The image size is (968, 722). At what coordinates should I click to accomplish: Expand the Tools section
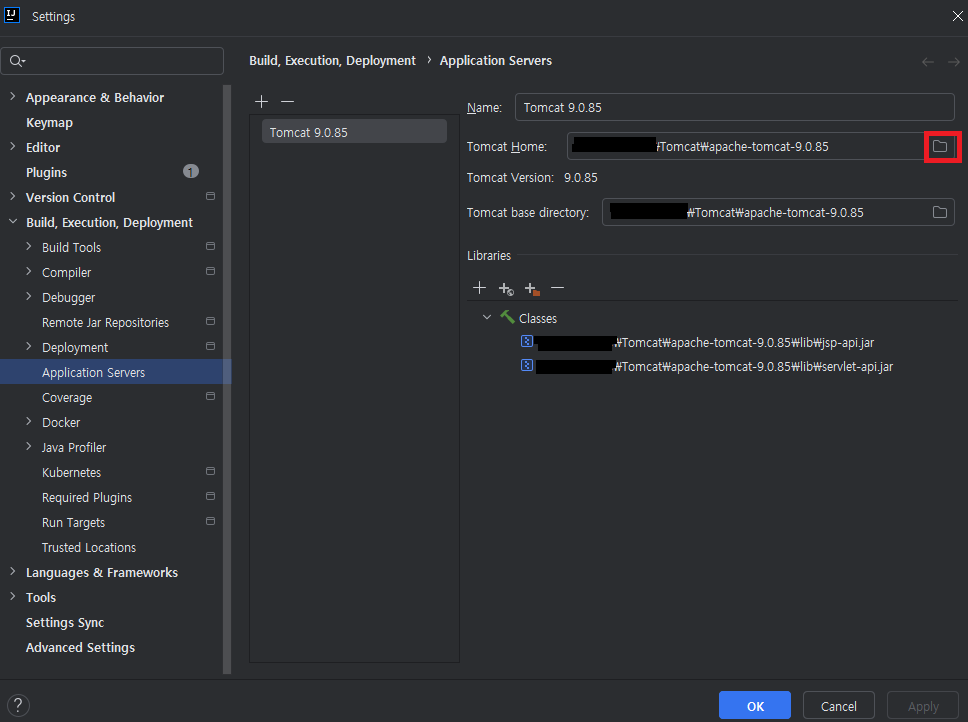[13, 596]
